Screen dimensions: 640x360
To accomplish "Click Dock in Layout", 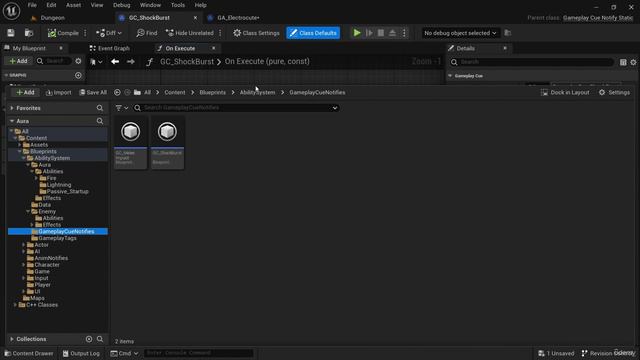I will click(x=565, y=93).
